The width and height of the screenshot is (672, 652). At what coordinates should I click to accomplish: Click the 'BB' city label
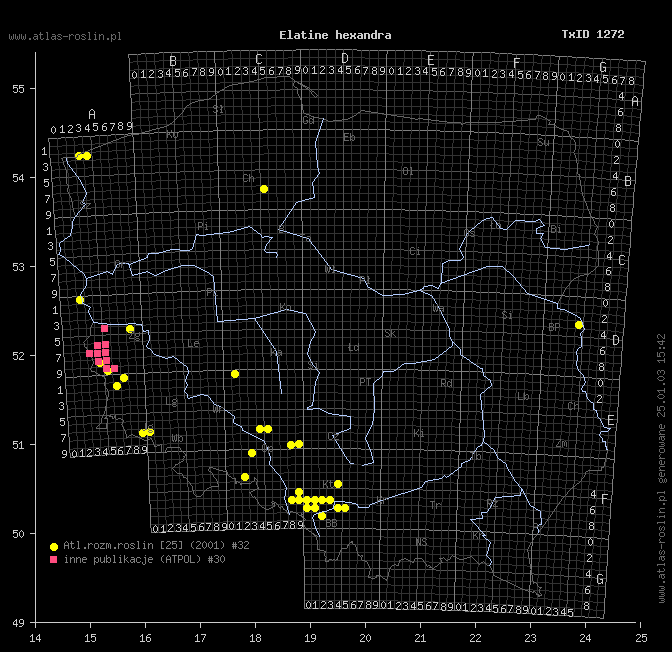click(331, 523)
